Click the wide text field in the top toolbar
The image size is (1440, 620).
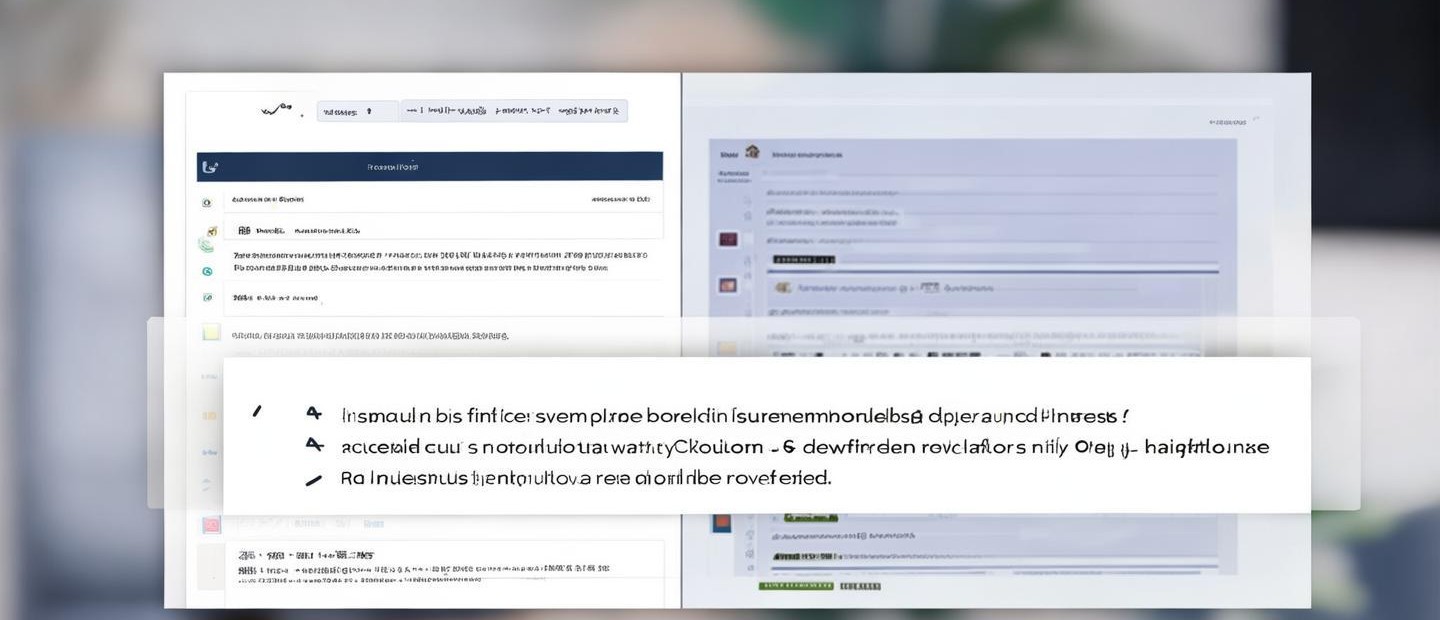(514, 111)
